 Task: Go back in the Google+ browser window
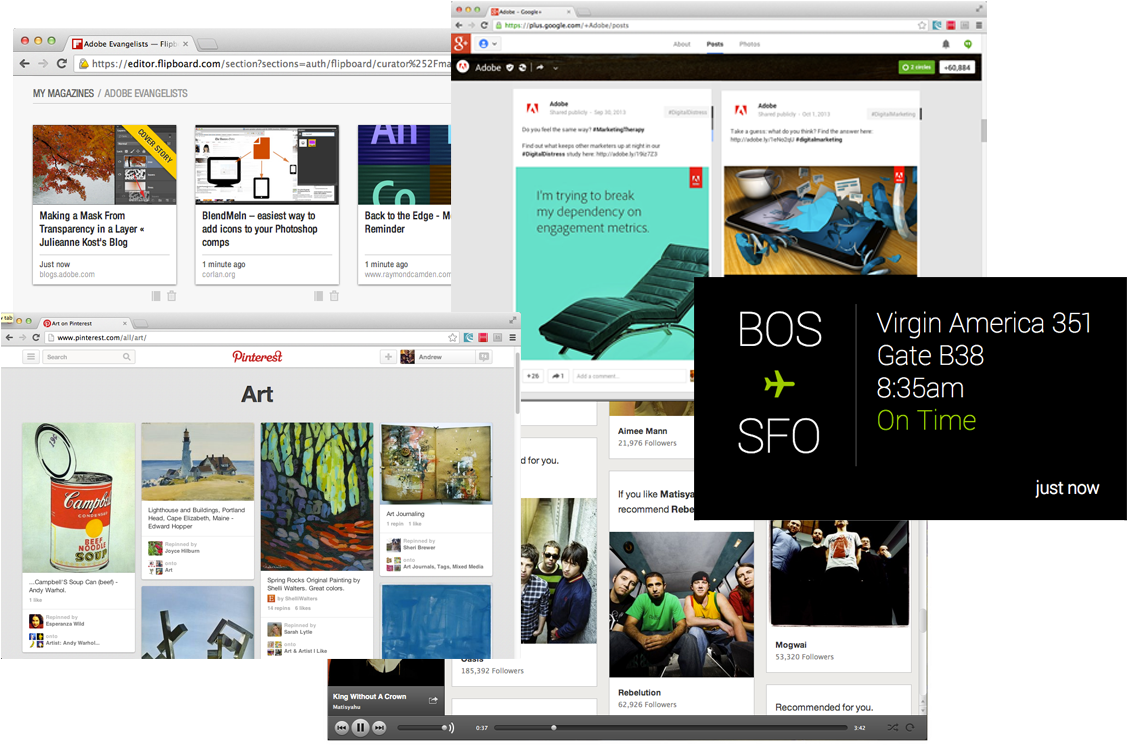(459, 25)
